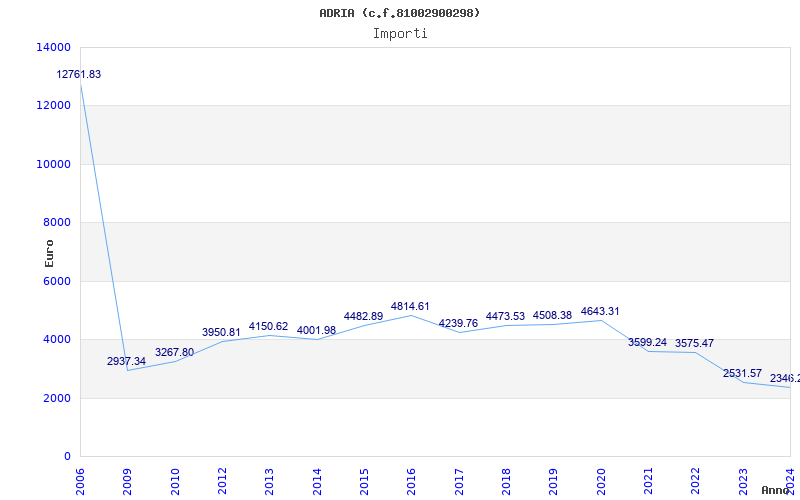This screenshot has width=800, height=500.
Task: Click y-axis tick 2000
Action: 57,398
